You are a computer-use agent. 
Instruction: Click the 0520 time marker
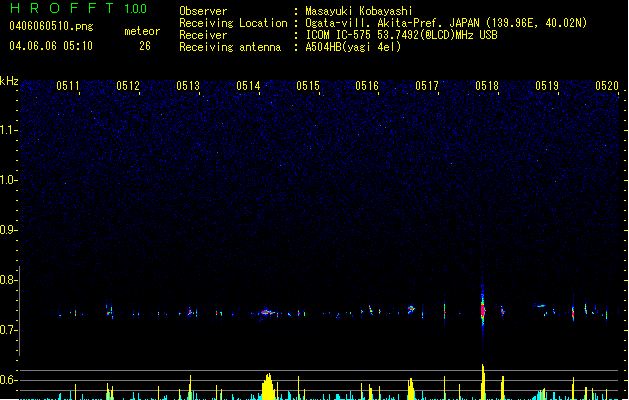(607, 86)
